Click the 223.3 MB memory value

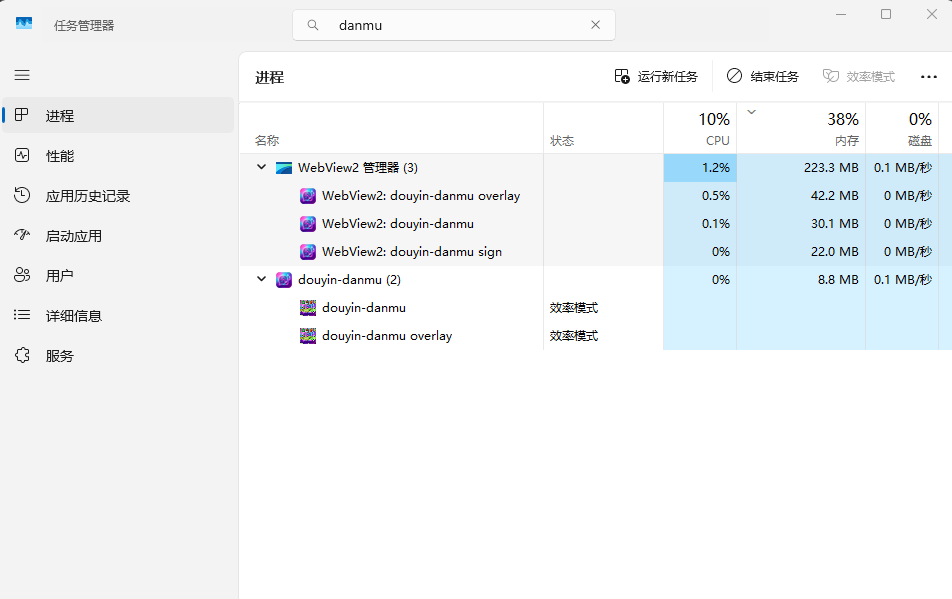831,168
